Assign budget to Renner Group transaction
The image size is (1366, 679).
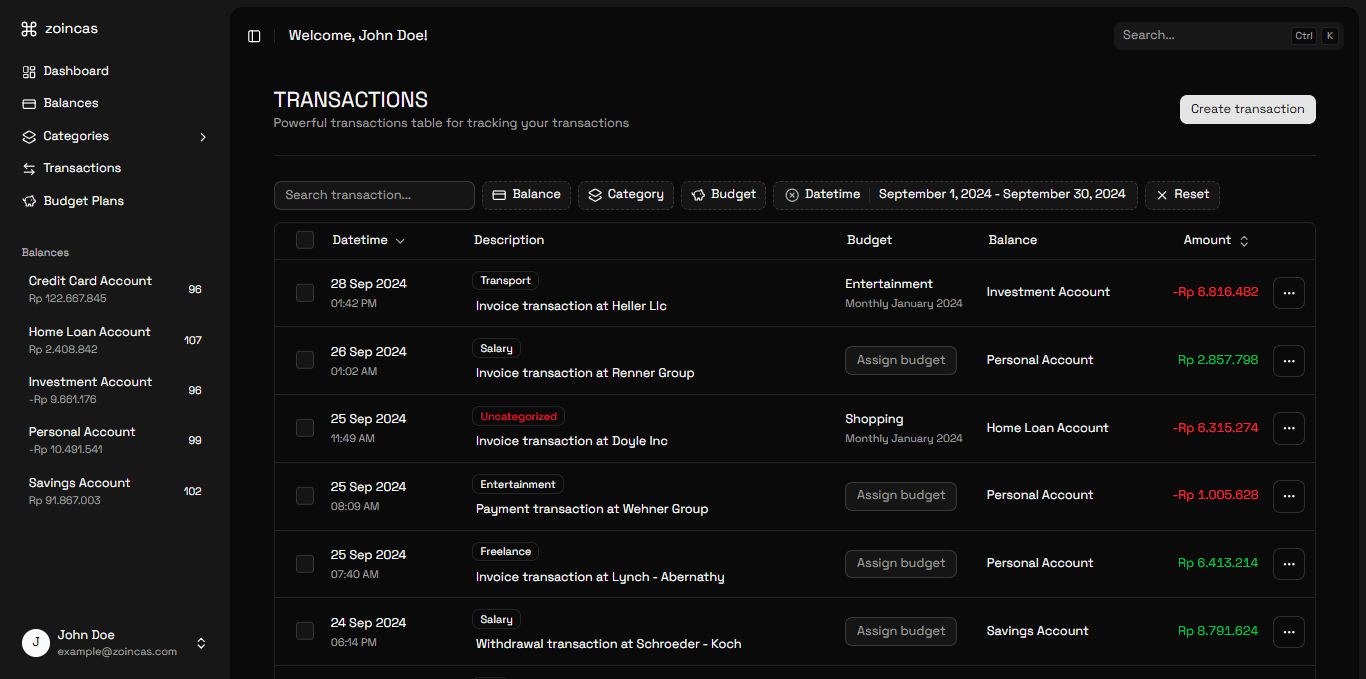coord(900,361)
